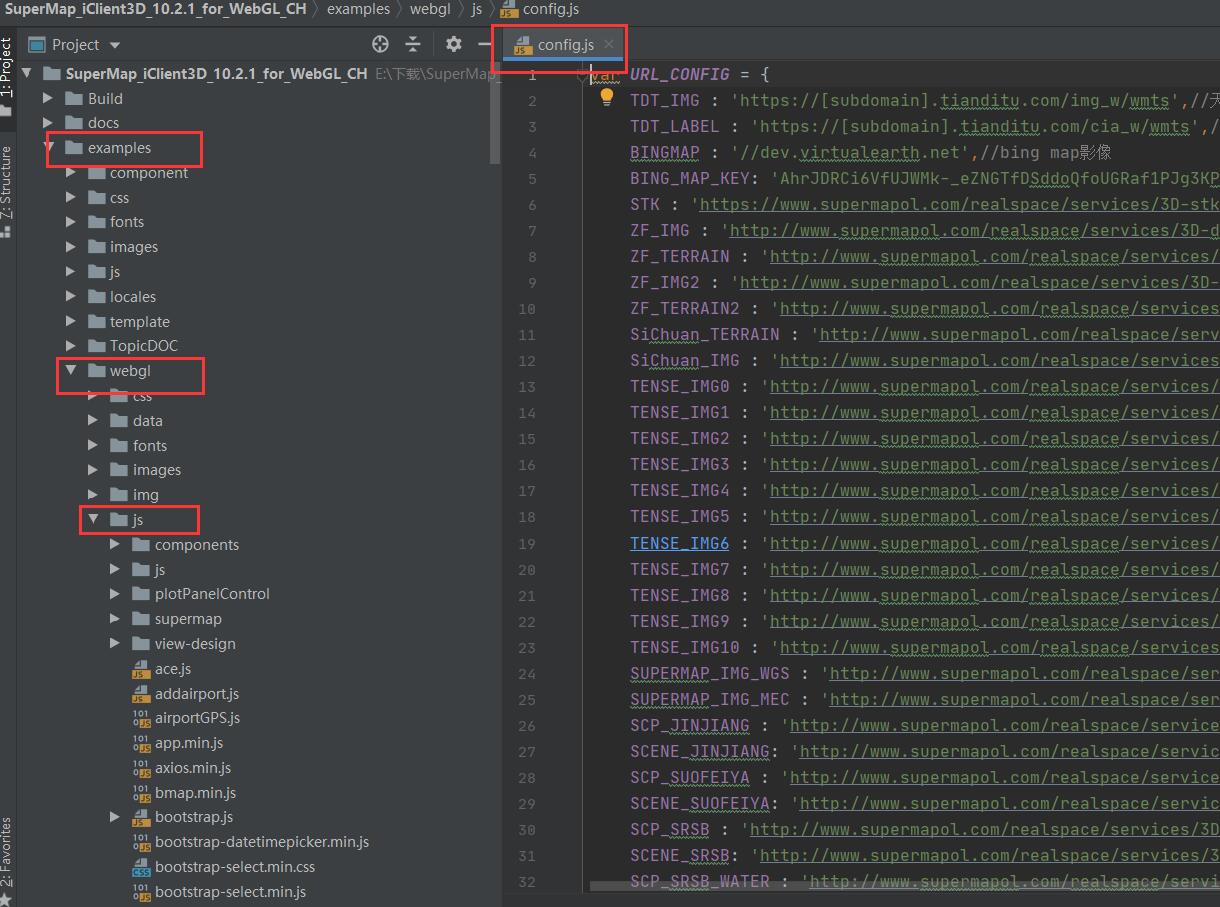Expand the Build folder
Screen dimensions: 1220x907
48,98
